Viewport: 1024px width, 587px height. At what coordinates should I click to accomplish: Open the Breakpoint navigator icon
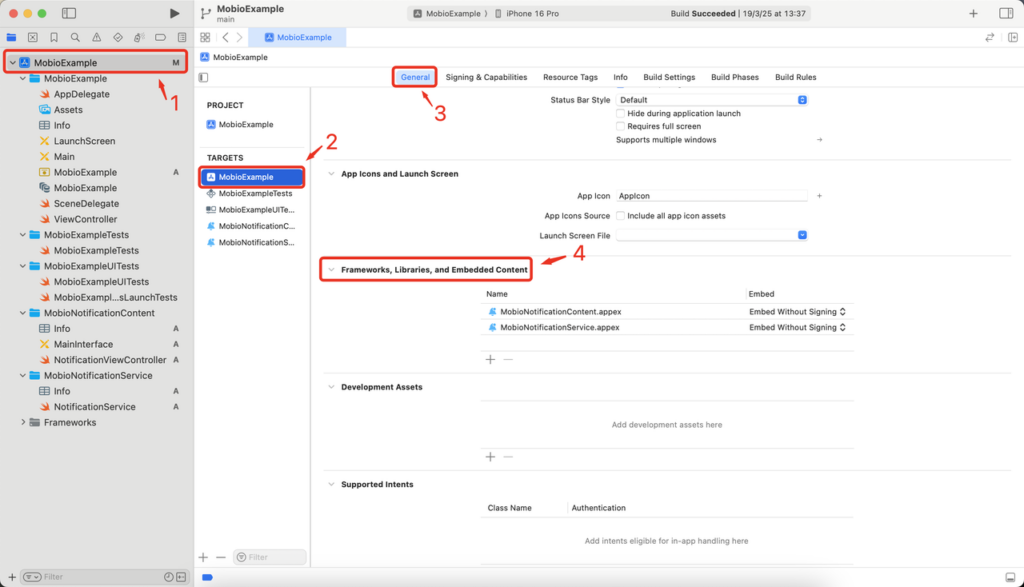coord(160,37)
